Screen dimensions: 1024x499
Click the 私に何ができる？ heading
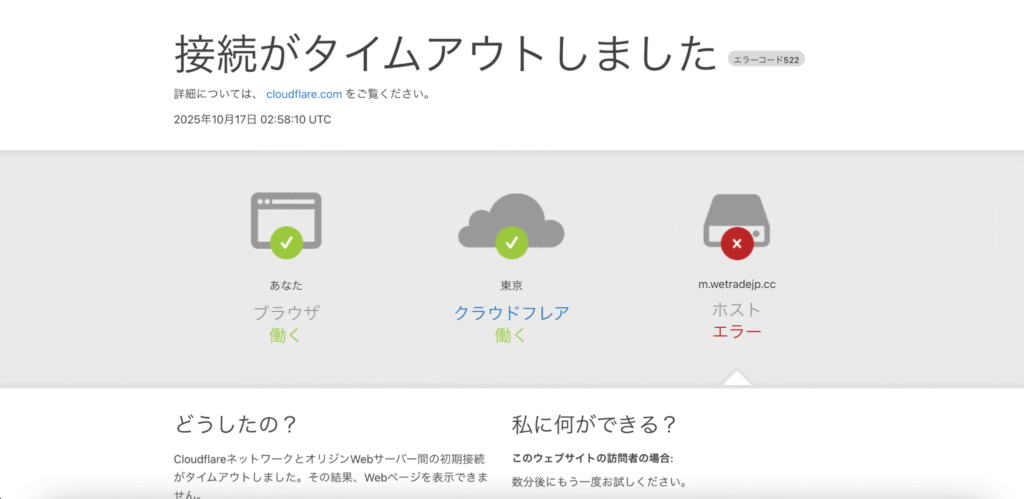click(594, 425)
